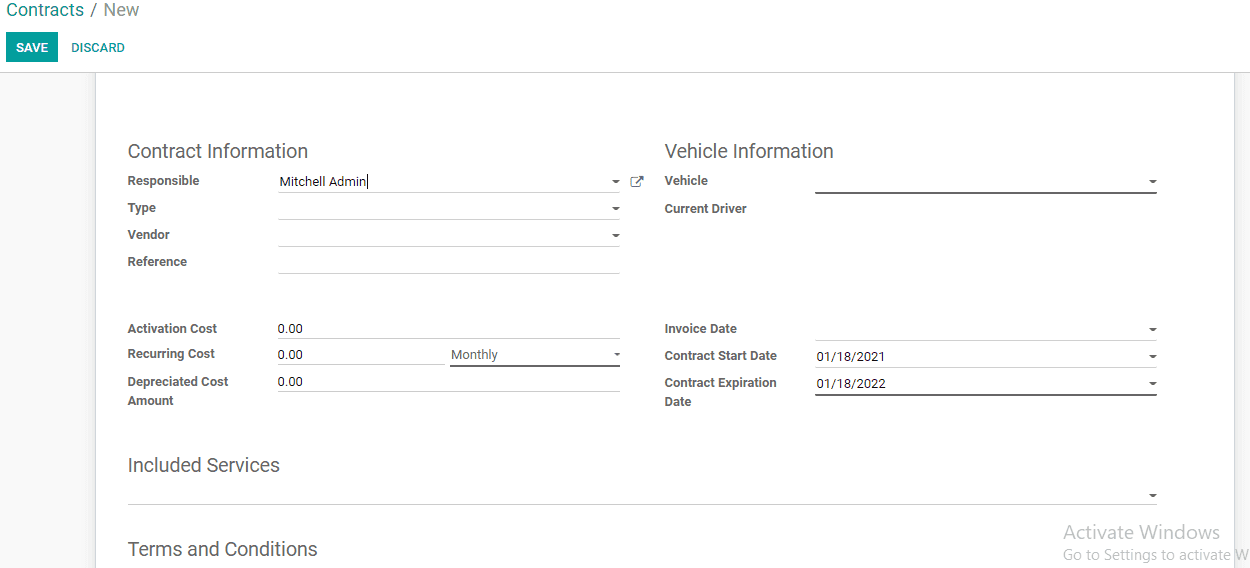
Task: Click the Recurring Cost label
Action: (x=171, y=354)
